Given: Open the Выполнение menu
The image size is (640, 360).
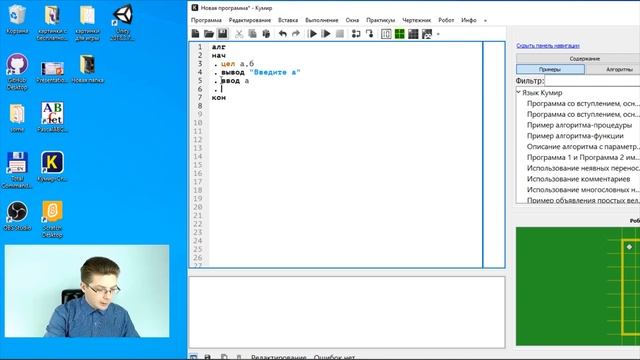Looking at the screenshot, I should pos(322,20).
